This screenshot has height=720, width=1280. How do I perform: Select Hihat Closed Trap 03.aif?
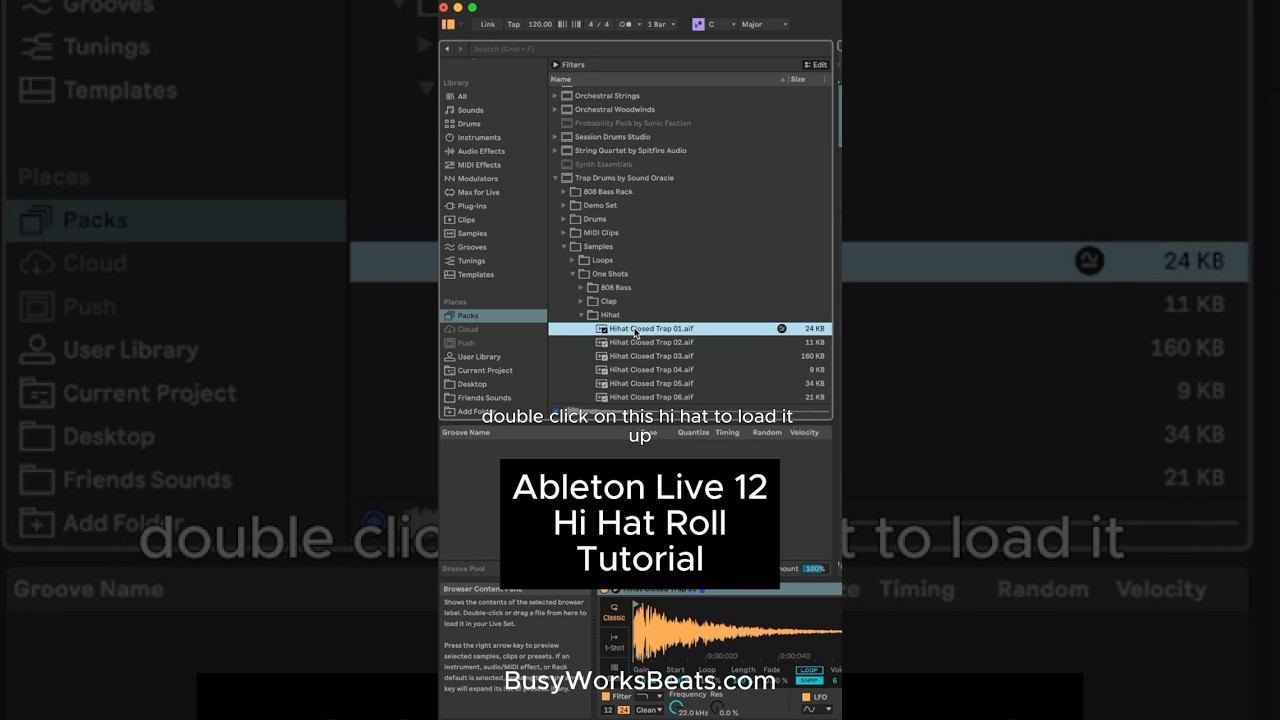[x=690, y=356]
